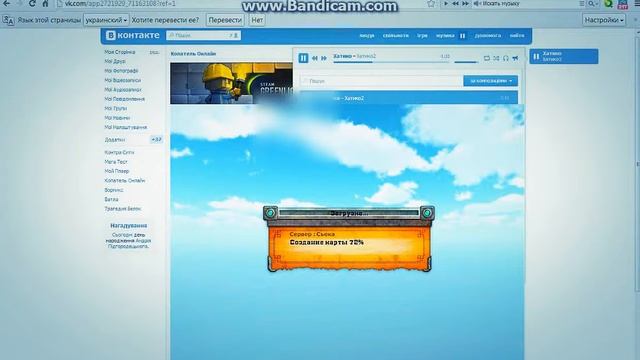Viewport: 640px width, 360px height.
Task: Adjust the audio player volume slider
Action: pos(466,62)
